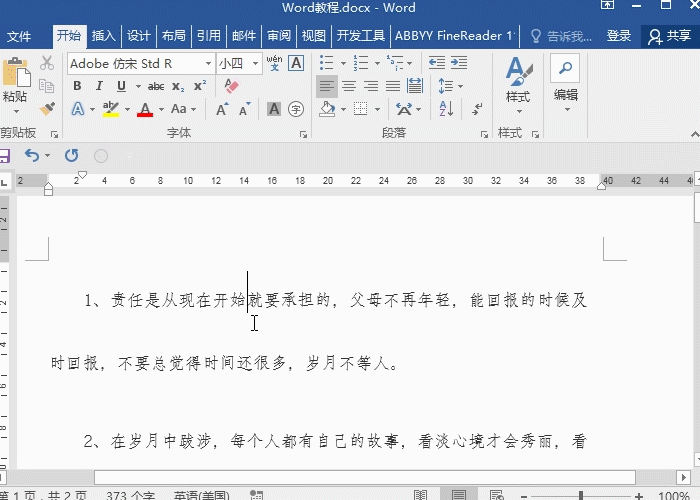Click the Cut scissors icon
The height and width of the screenshot is (500, 700).
[47, 63]
